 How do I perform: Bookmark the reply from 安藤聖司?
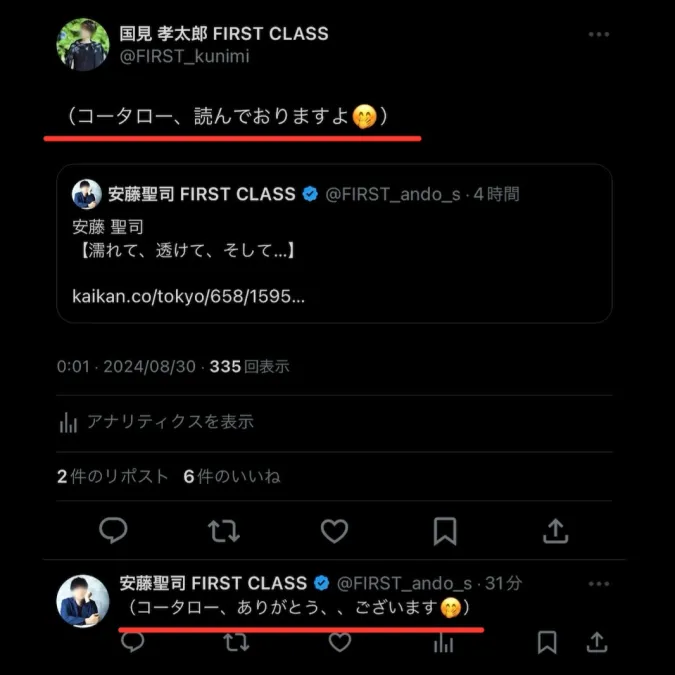click(547, 643)
